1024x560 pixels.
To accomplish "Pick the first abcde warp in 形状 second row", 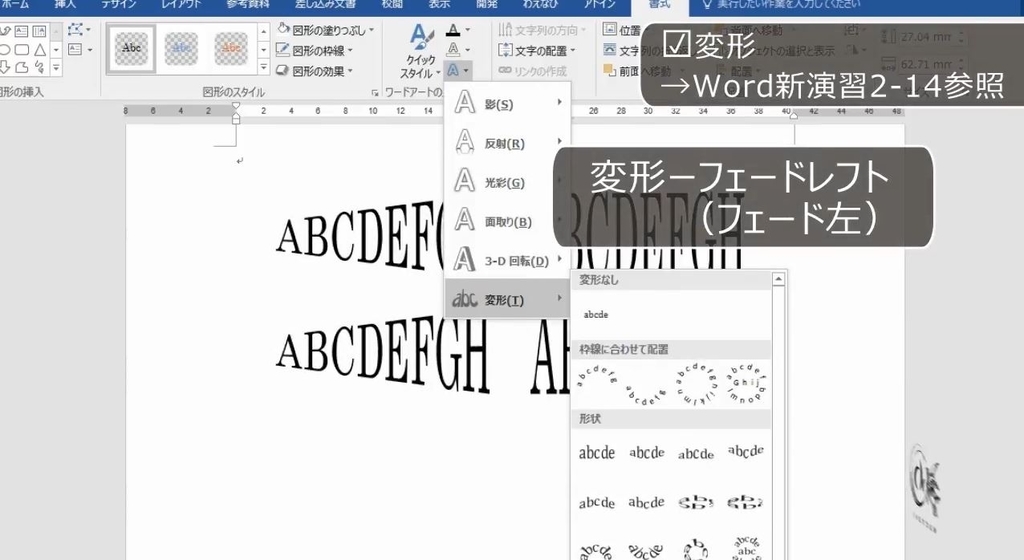I will pyautogui.click(x=596, y=503).
